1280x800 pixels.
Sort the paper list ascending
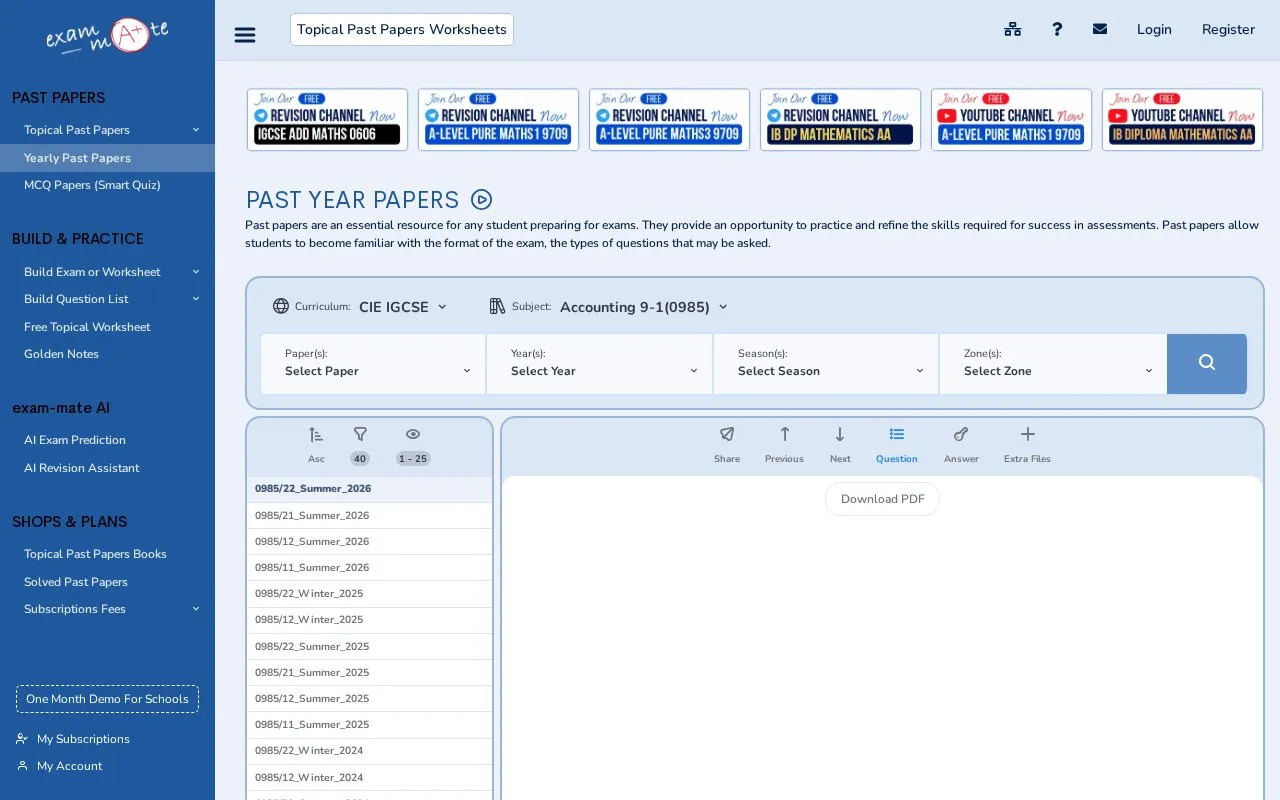coord(316,444)
